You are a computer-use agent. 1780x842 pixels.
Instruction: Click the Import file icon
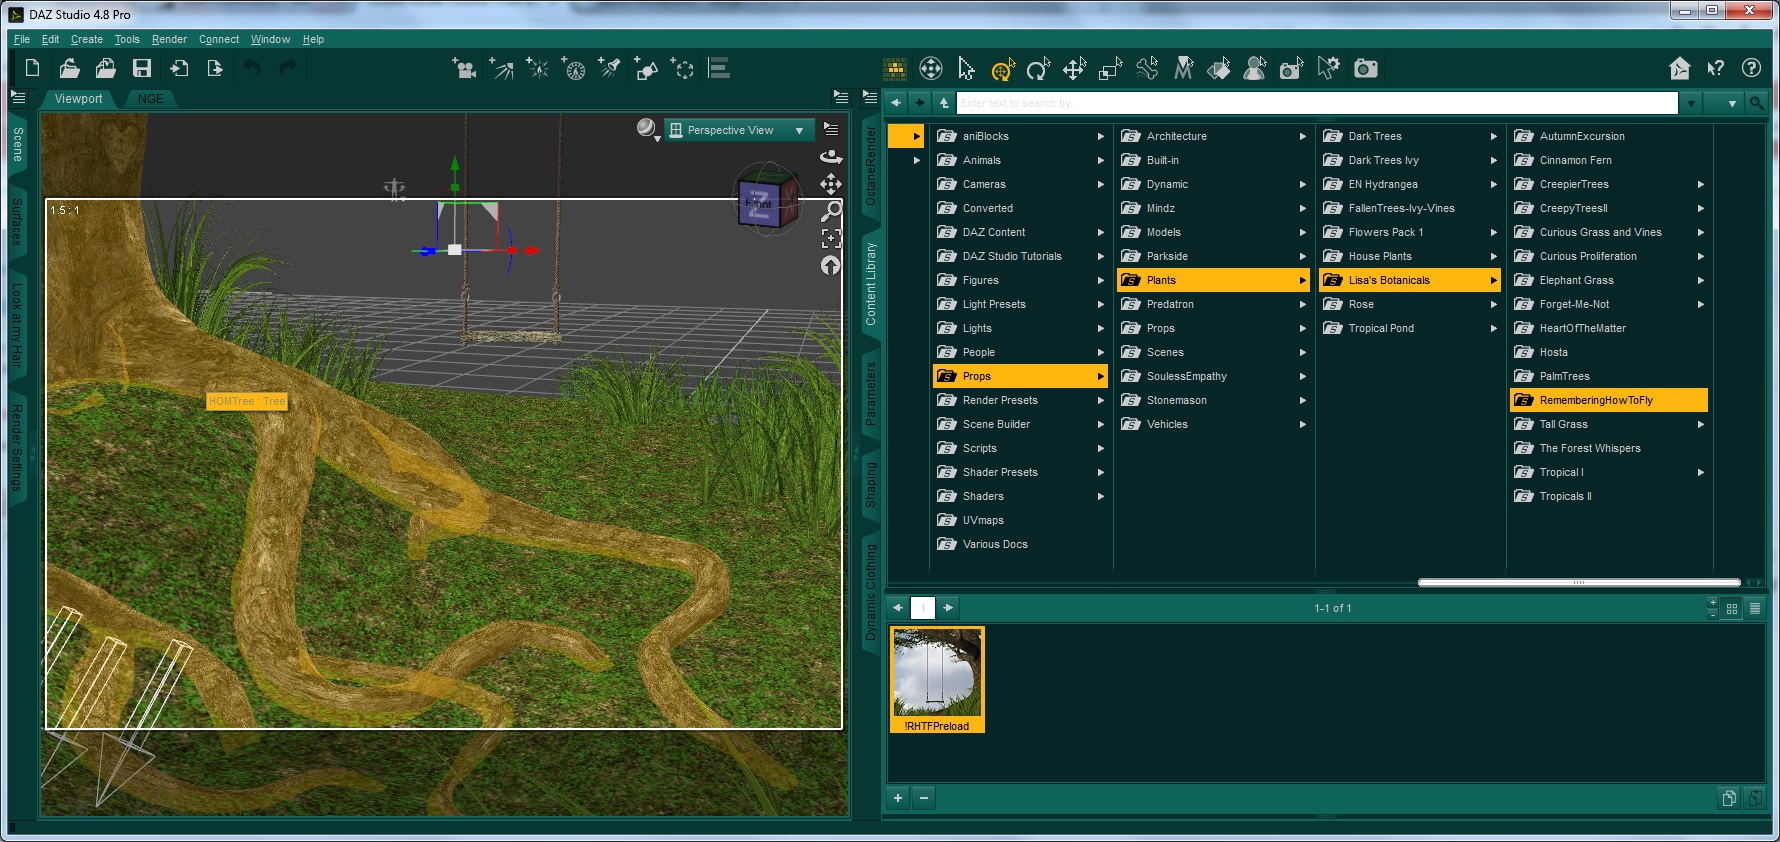pos(179,68)
